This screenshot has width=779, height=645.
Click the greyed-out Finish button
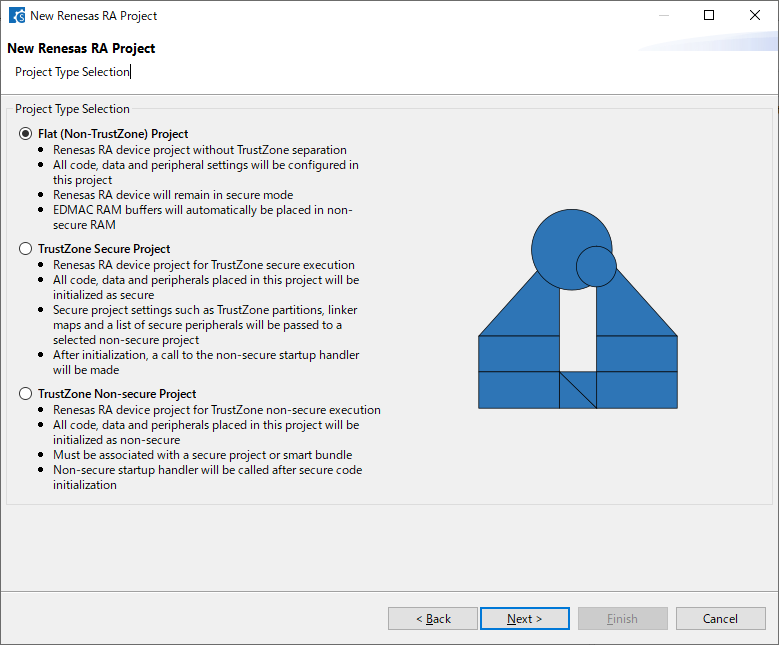621,619
